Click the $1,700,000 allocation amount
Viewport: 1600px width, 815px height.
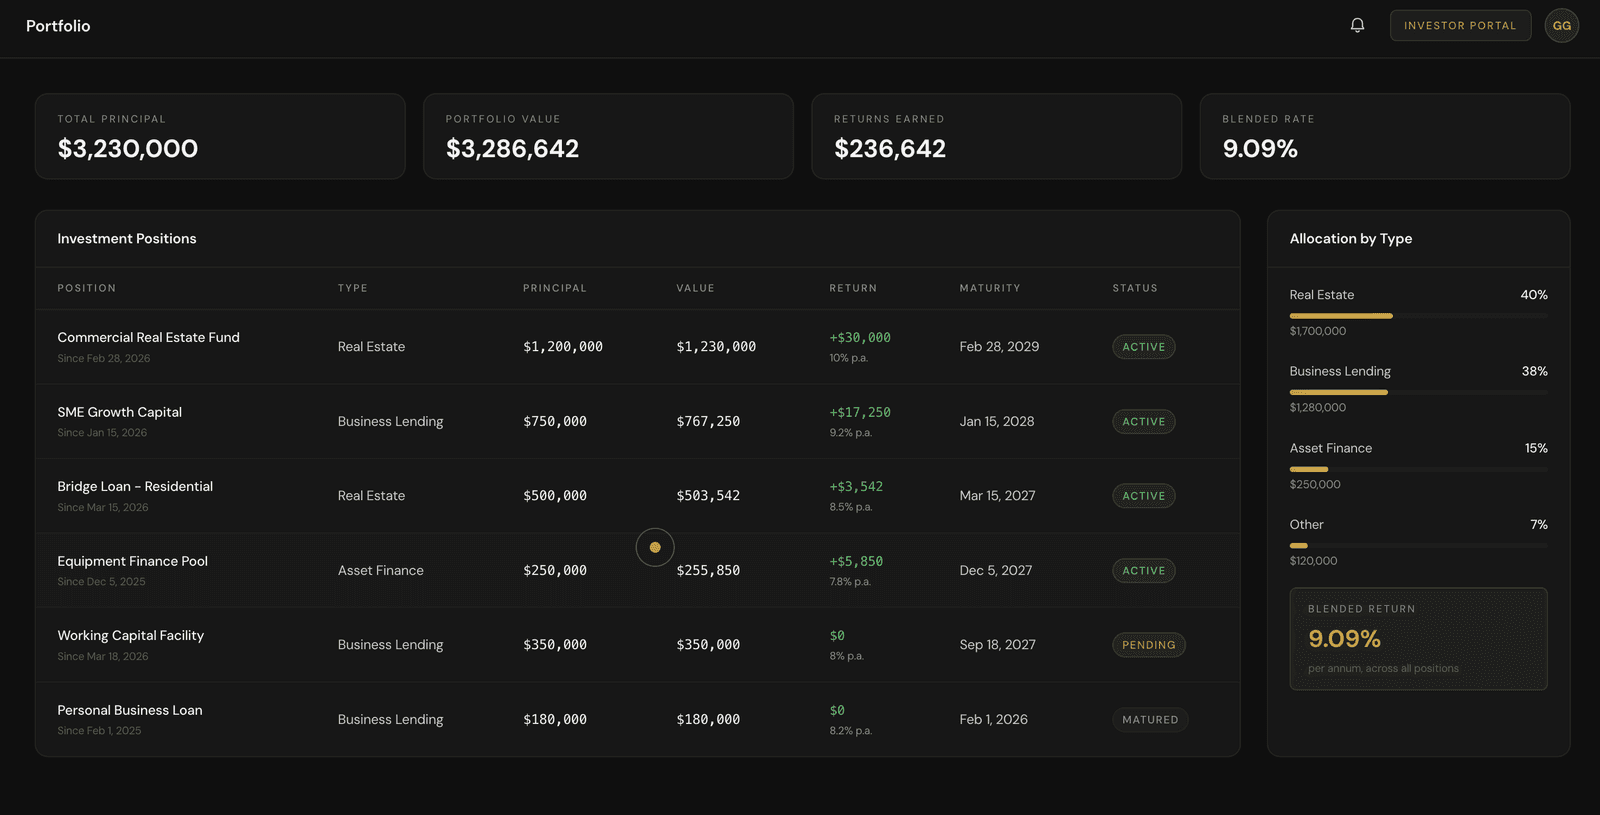click(1318, 331)
